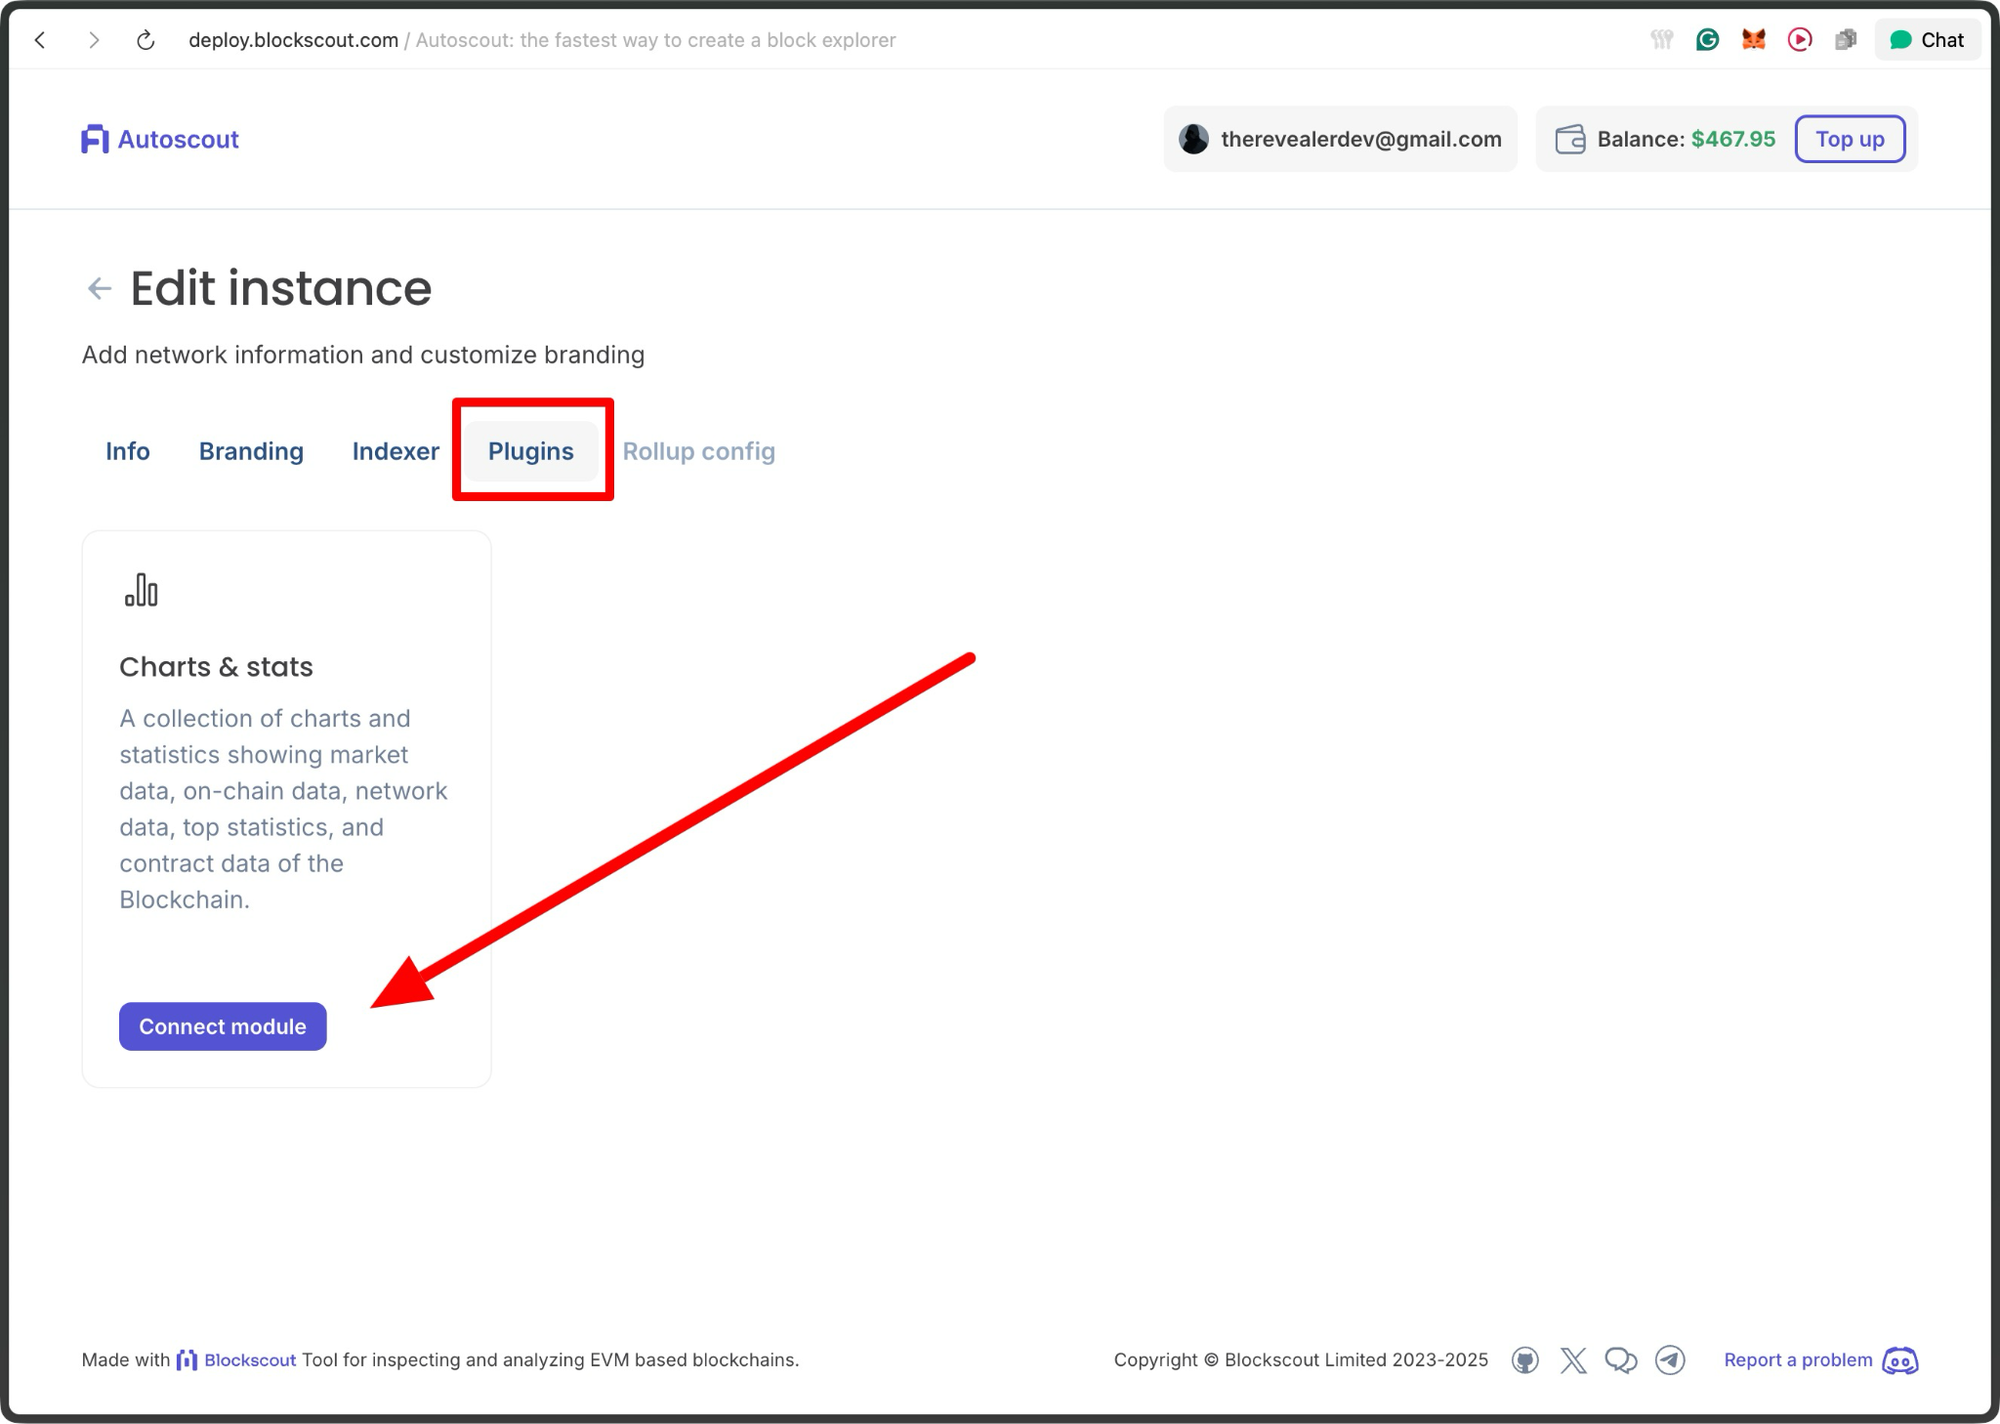
Task: Click the Discord icon beside Report a problem
Action: coord(1899,1361)
